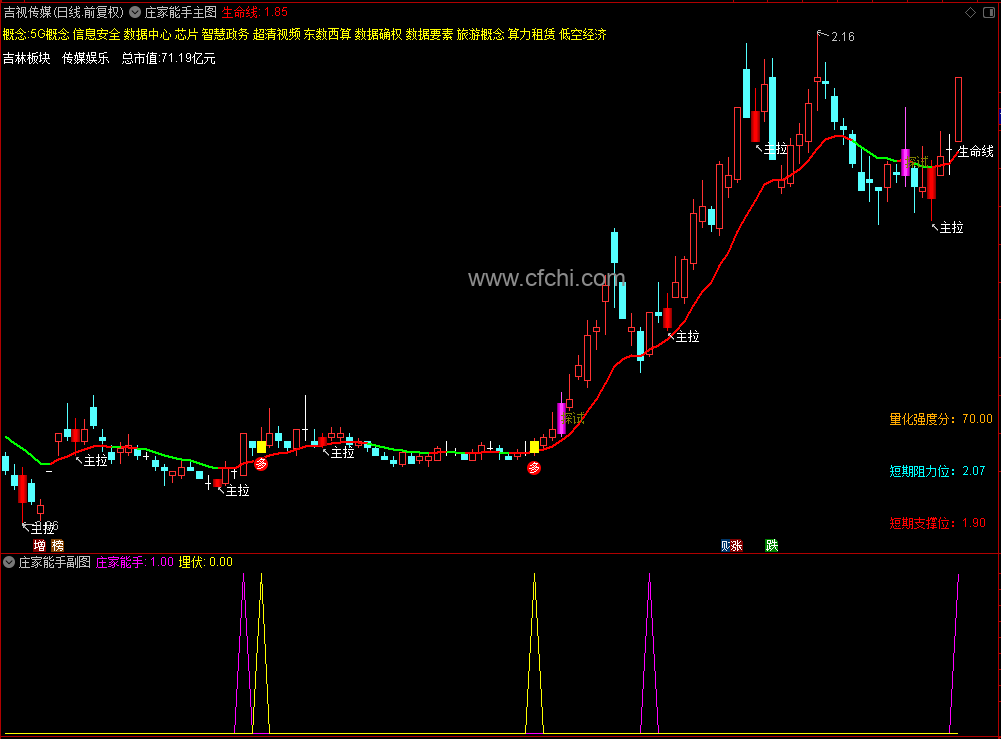This screenshot has height=739, width=1001.
Task: Click the 总市值:71.19亿元 market cap text
Action: point(169,59)
